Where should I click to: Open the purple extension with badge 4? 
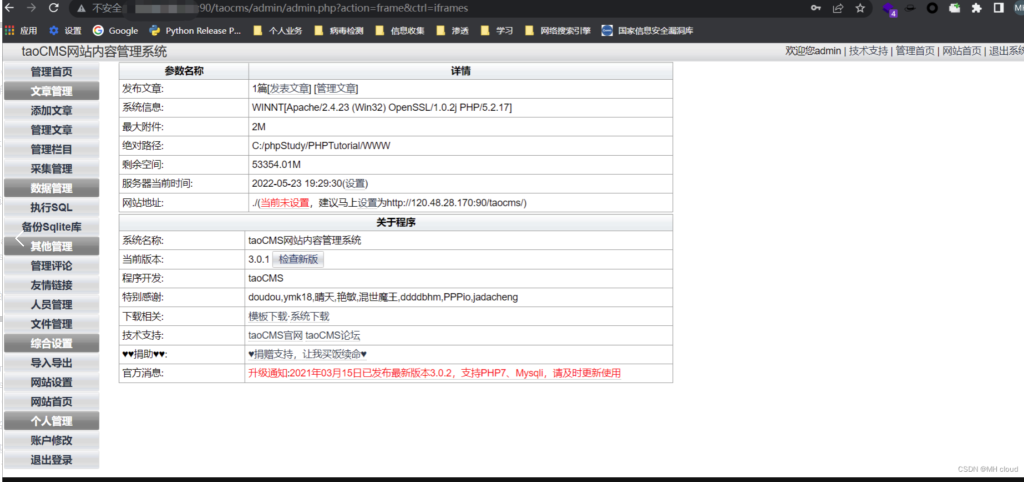coord(889,9)
